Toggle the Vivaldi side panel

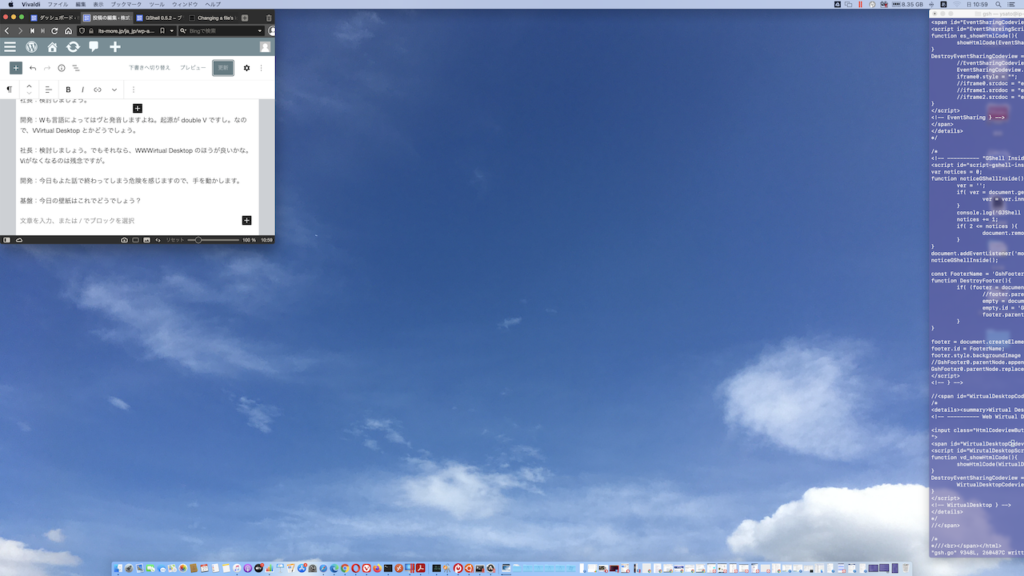pyautogui.click(x=7, y=240)
